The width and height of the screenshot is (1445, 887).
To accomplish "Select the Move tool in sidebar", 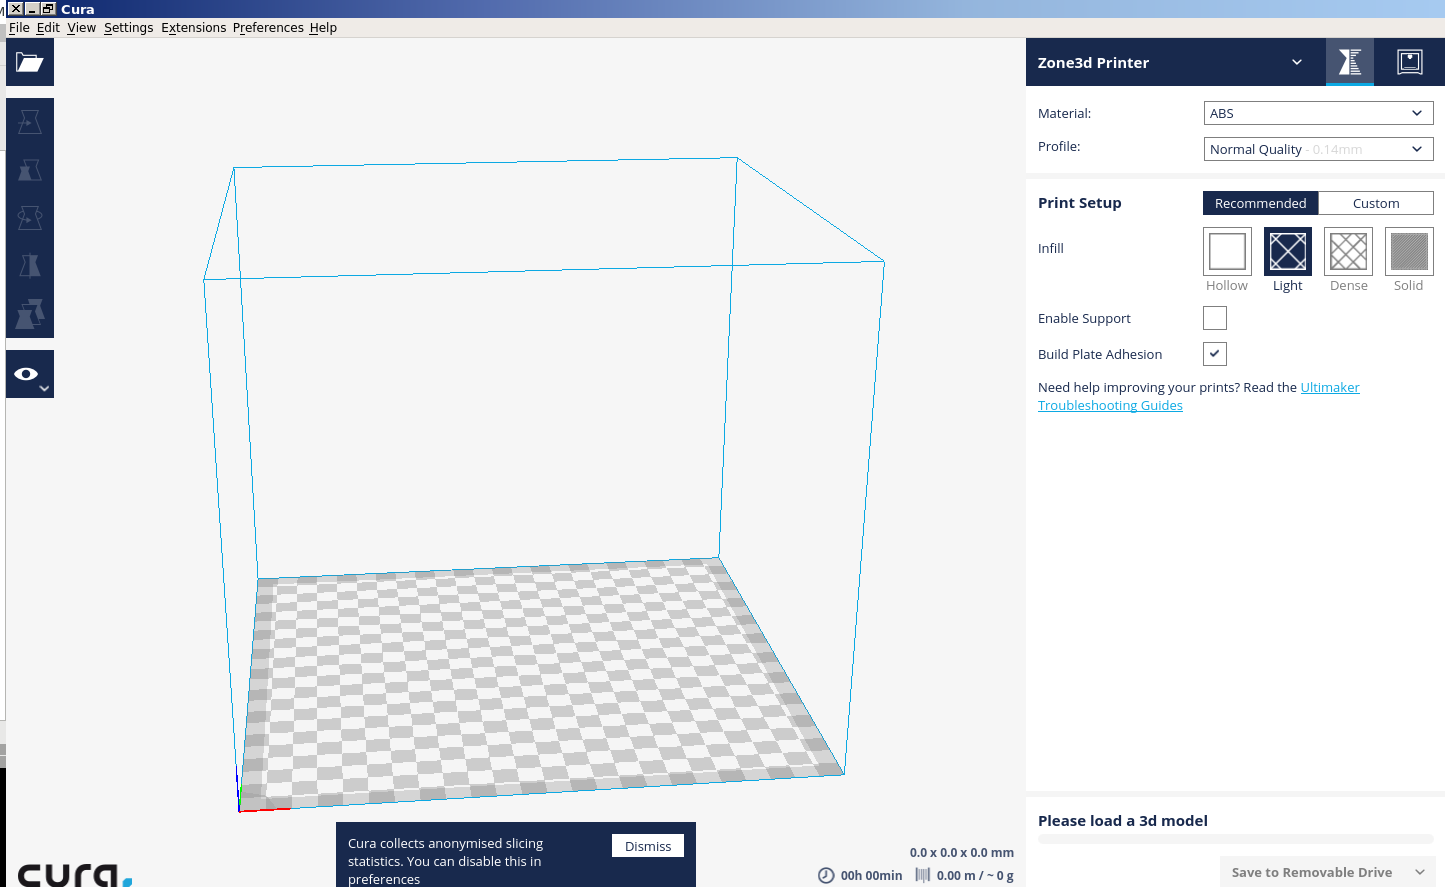I will 30,122.
